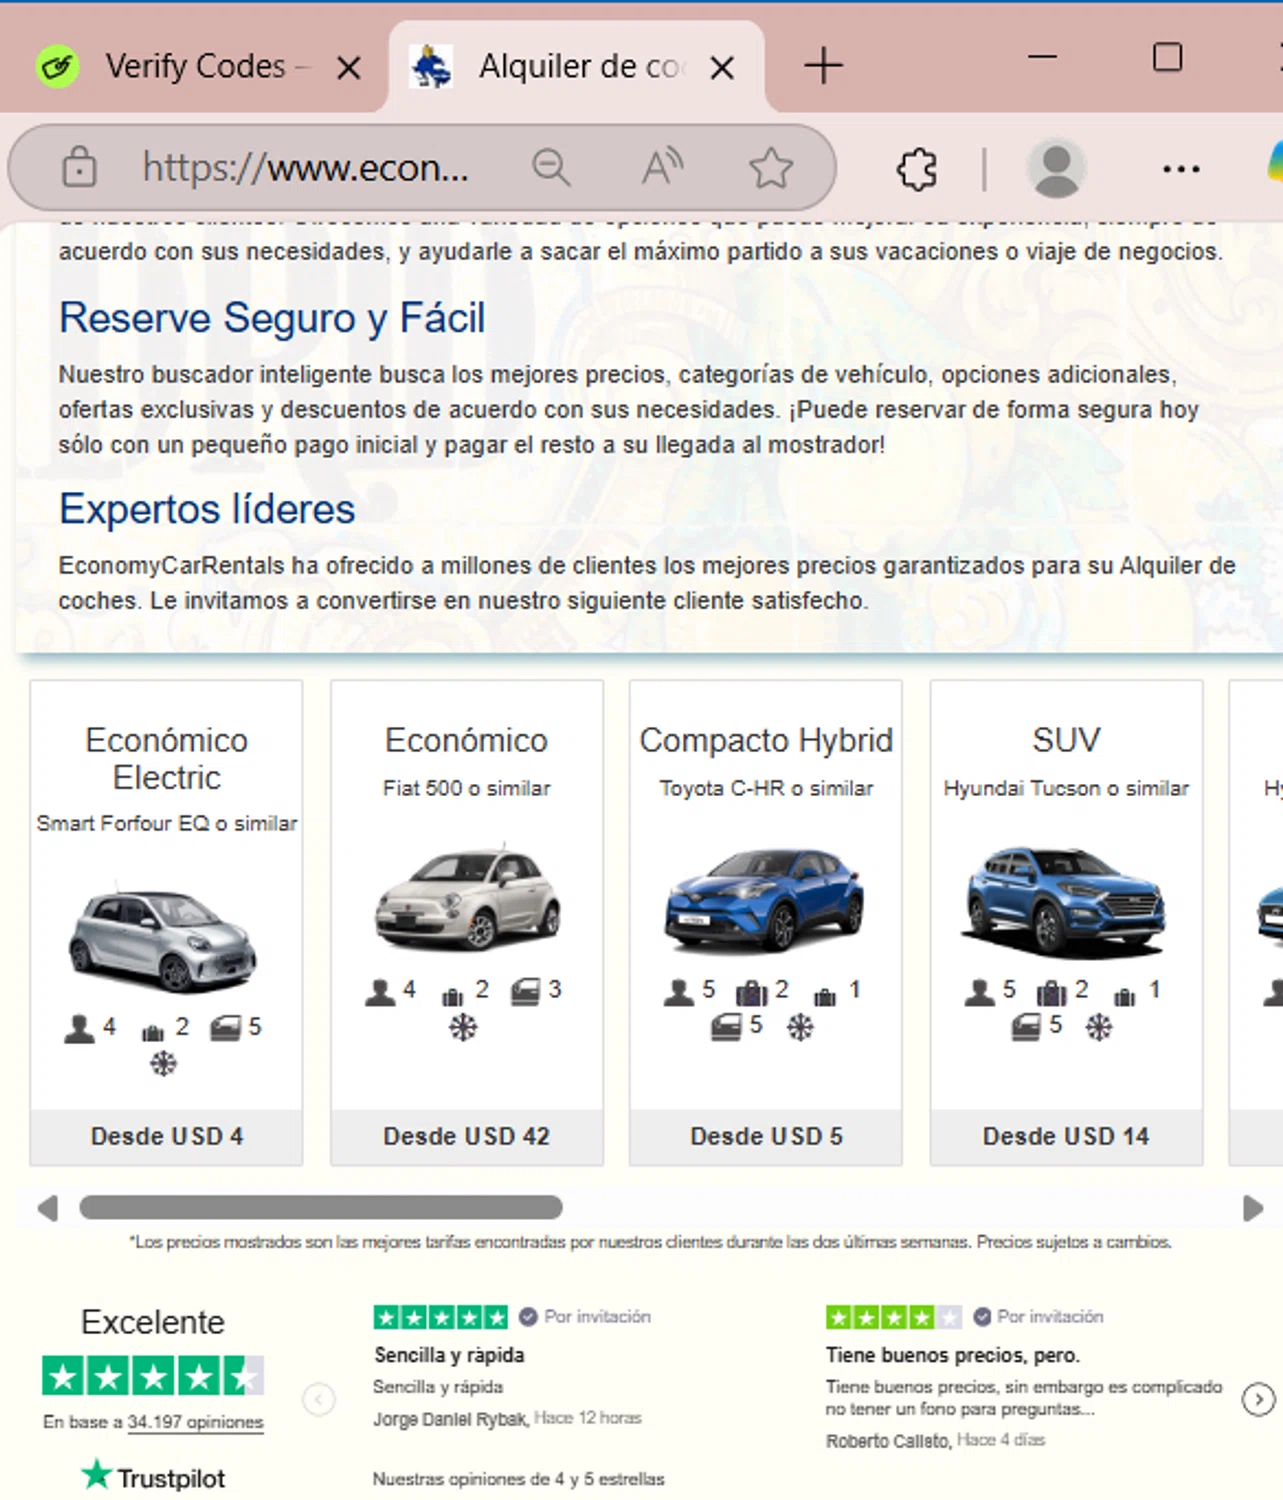Viewport: 1283px width, 1500px height.
Task: Click the Excelente star rating
Action: [x=153, y=1376]
